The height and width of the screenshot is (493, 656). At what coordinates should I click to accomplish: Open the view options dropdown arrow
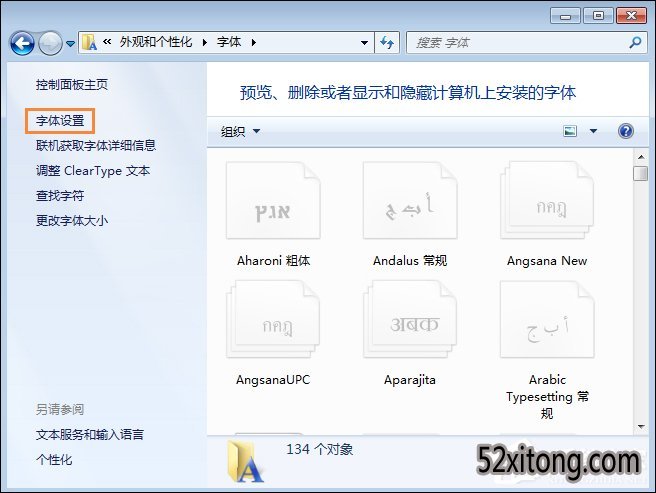593,131
